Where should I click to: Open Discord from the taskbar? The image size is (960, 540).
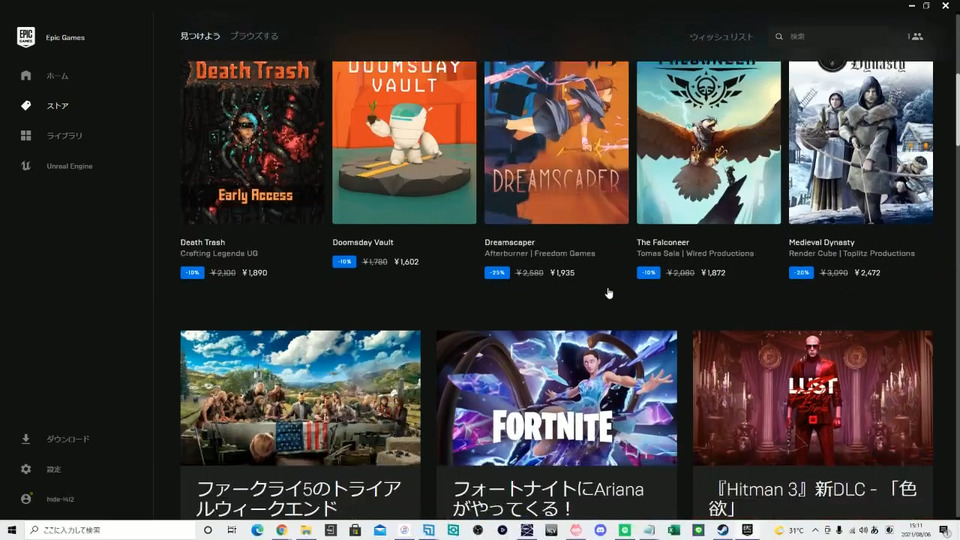[x=600, y=530]
